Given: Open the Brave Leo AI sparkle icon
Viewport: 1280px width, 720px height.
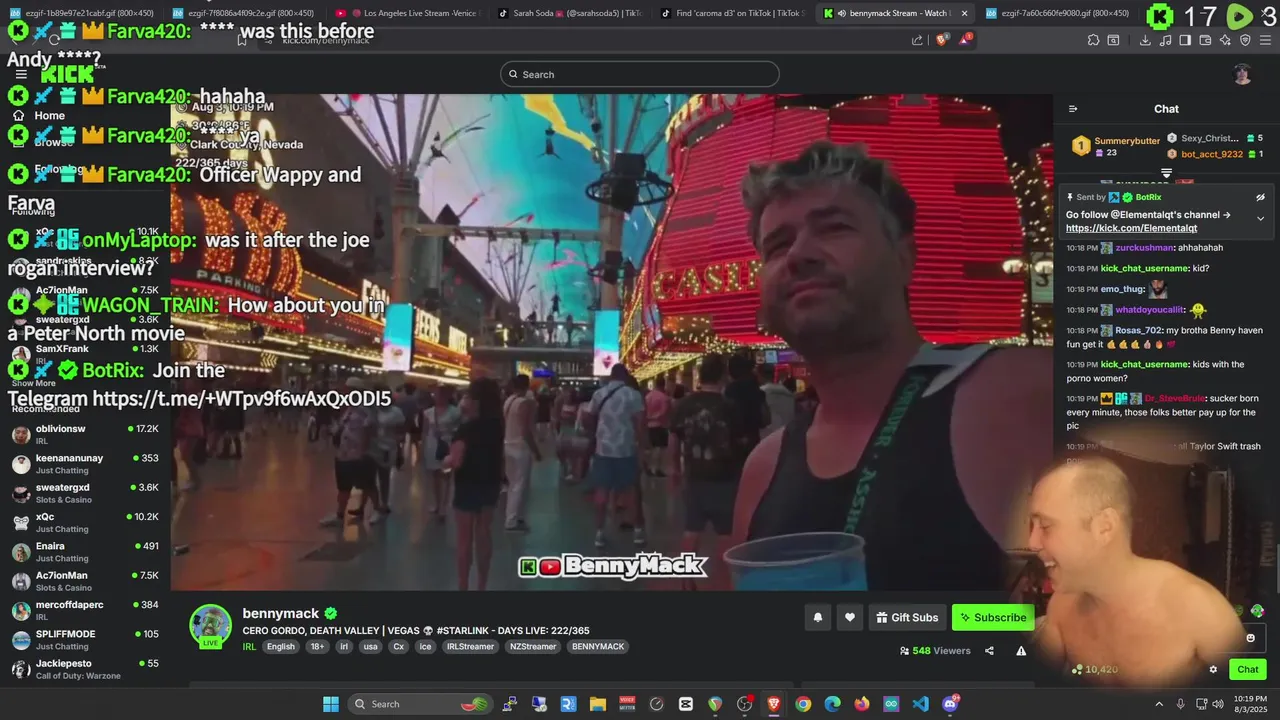Looking at the screenshot, I should coord(1225,40).
